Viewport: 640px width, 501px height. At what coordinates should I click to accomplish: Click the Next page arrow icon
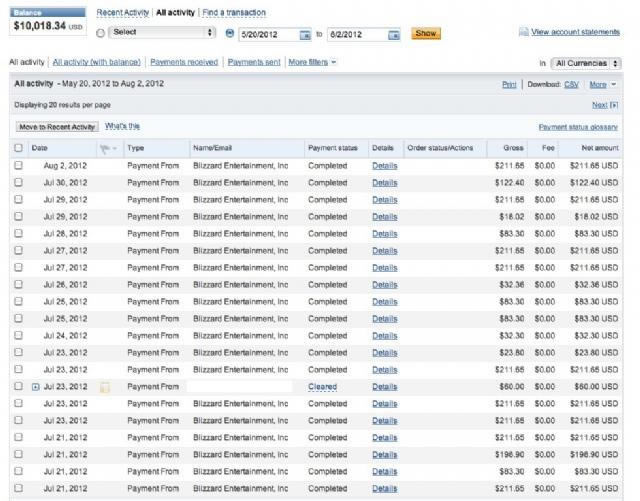[x=614, y=104]
